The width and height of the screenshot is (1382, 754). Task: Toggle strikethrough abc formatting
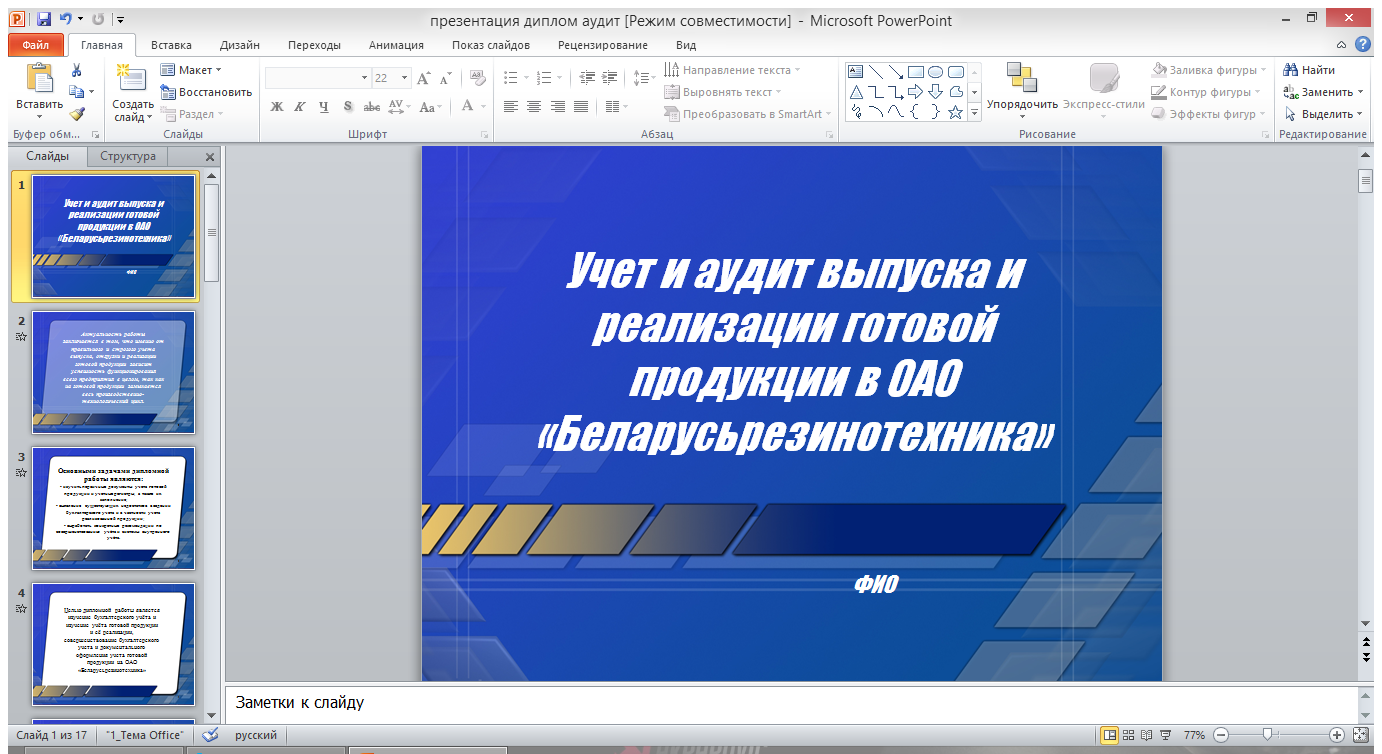click(x=371, y=107)
